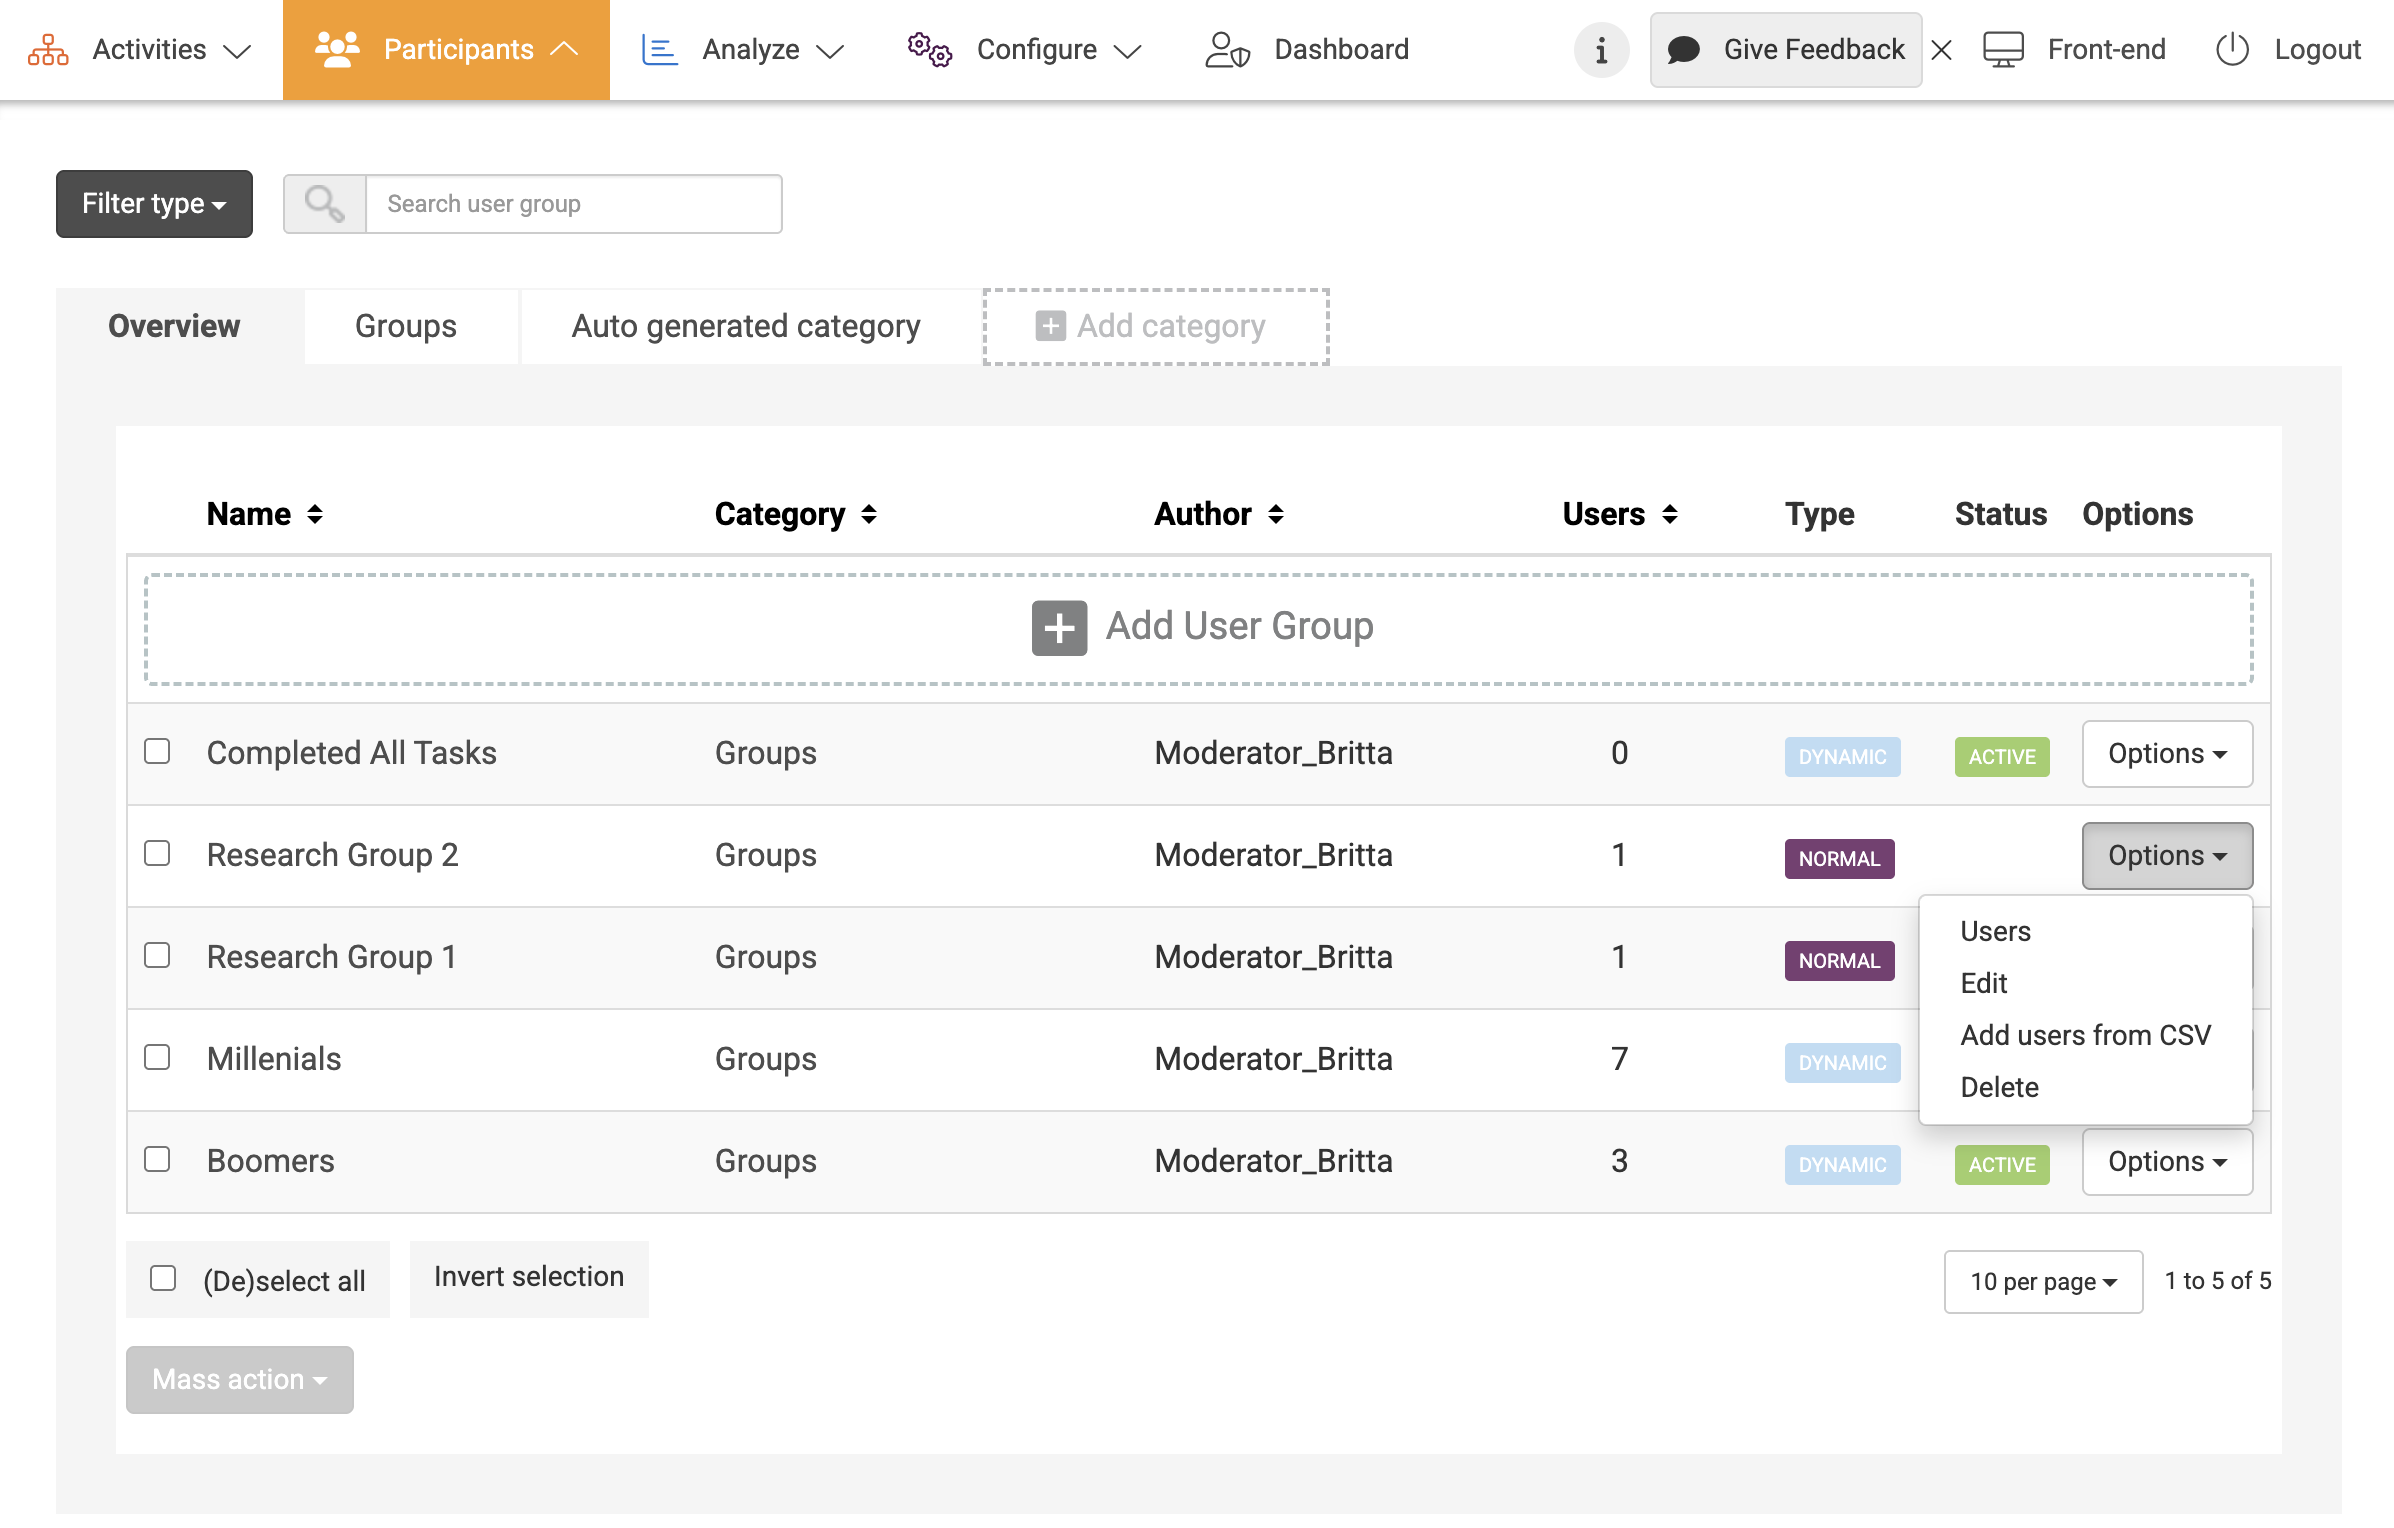The width and height of the screenshot is (2394, 1528).
Task: Click the info icon in top bar
Action: (1601, 50)
